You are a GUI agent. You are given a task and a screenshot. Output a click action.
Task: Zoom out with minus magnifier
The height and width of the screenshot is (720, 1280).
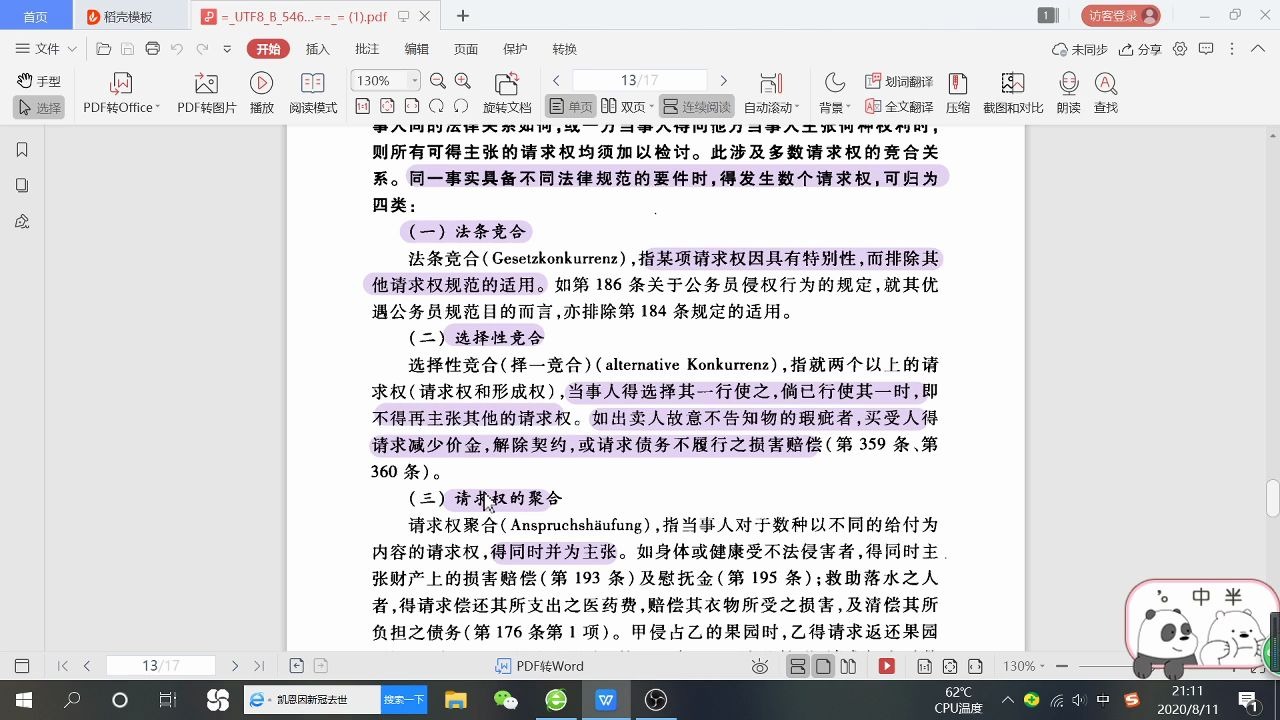(x=438, y=81)
